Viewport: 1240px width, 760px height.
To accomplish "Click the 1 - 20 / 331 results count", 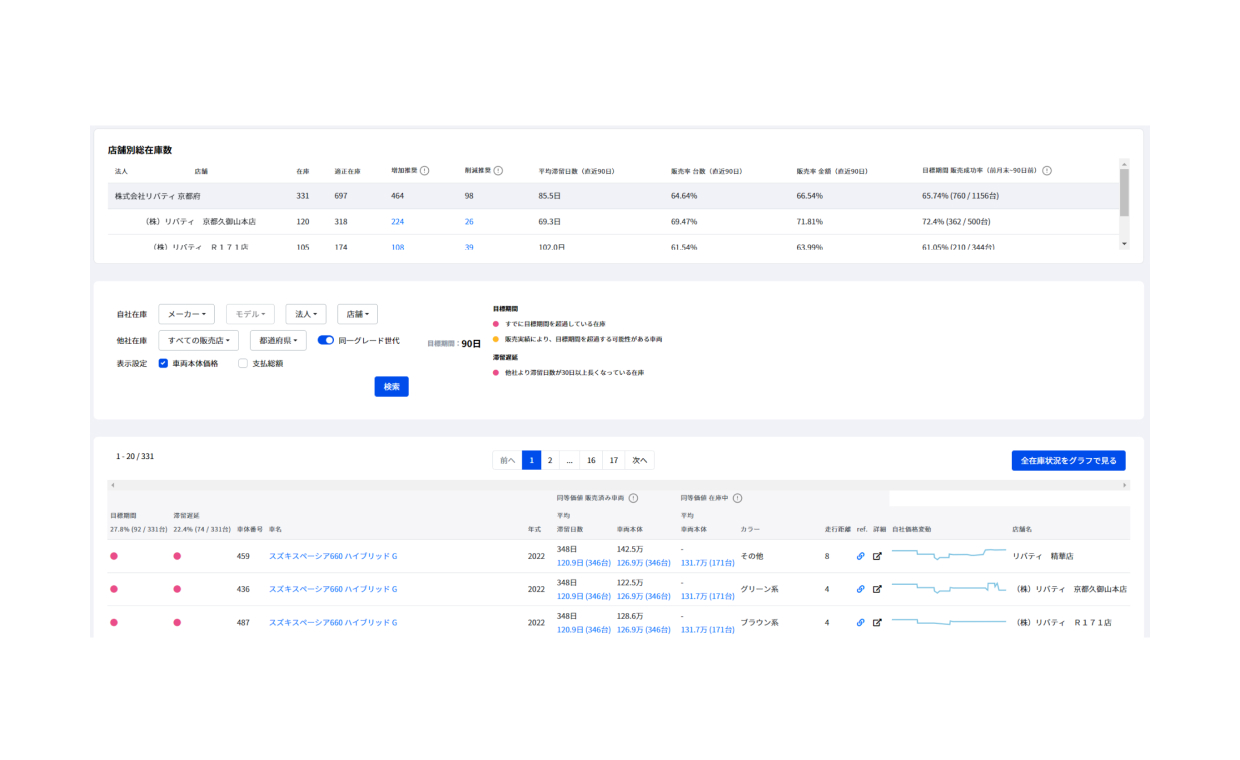I will (x=135, y=456).
